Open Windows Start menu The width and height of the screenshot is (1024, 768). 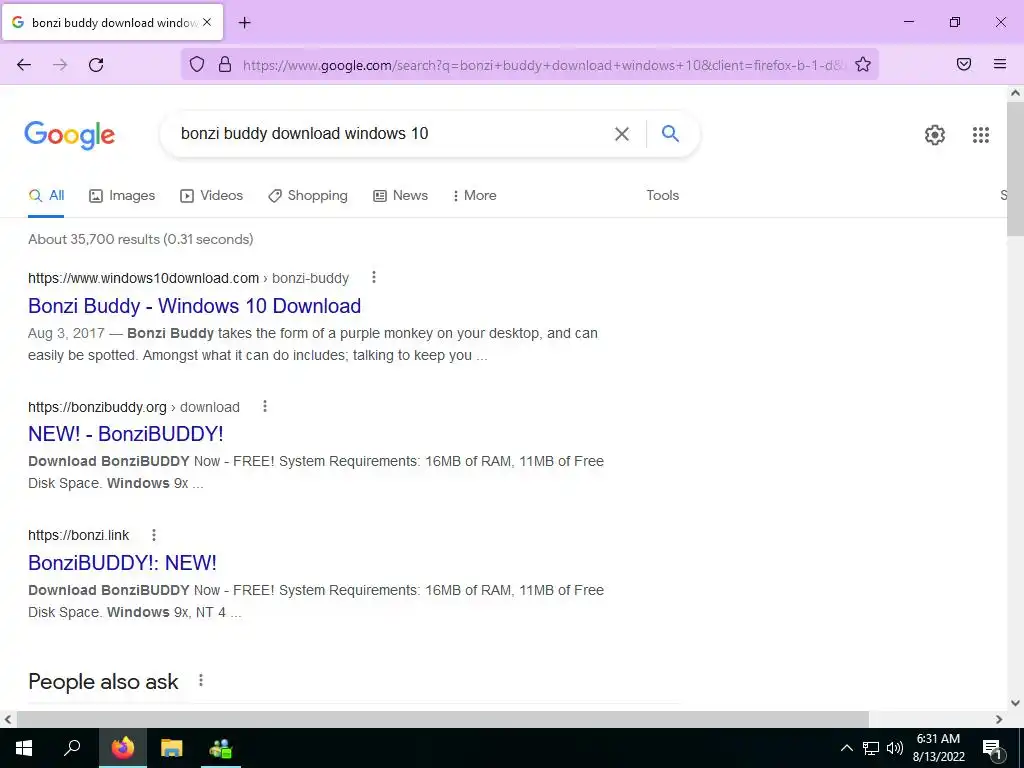point(24,748)
